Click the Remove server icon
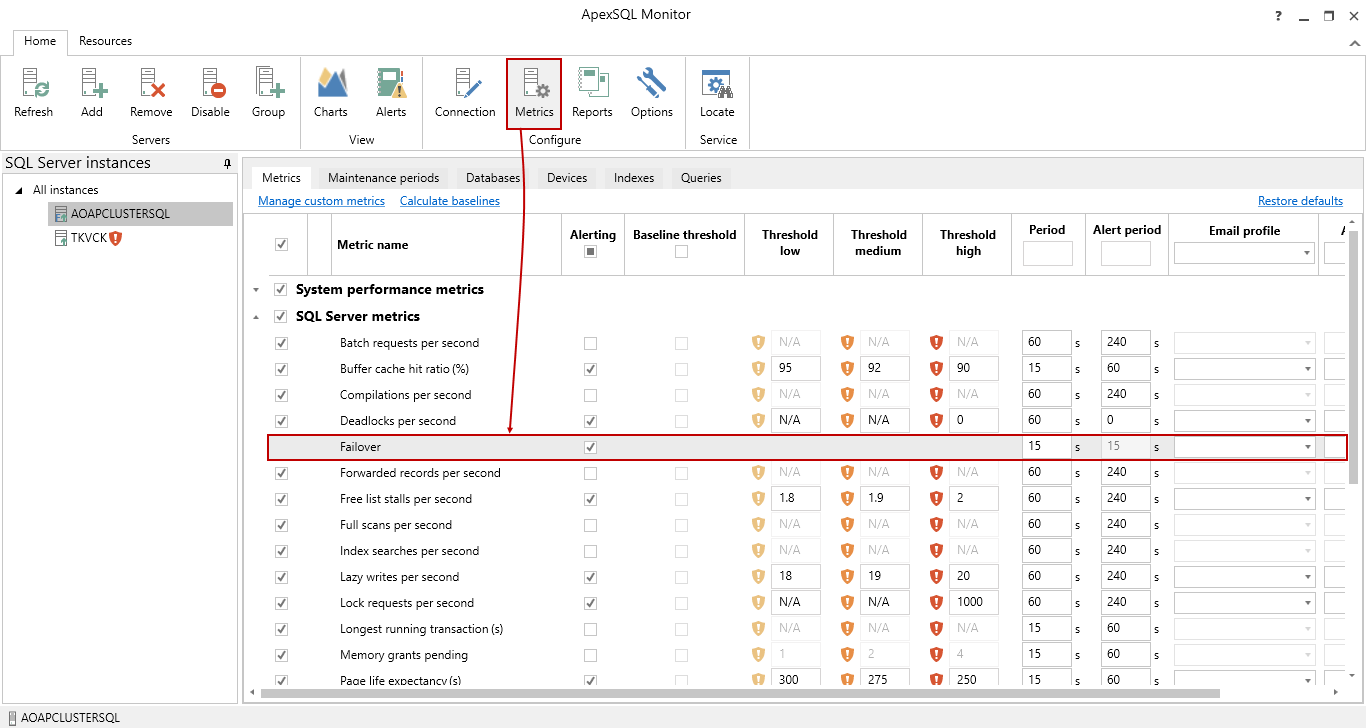 151,83
